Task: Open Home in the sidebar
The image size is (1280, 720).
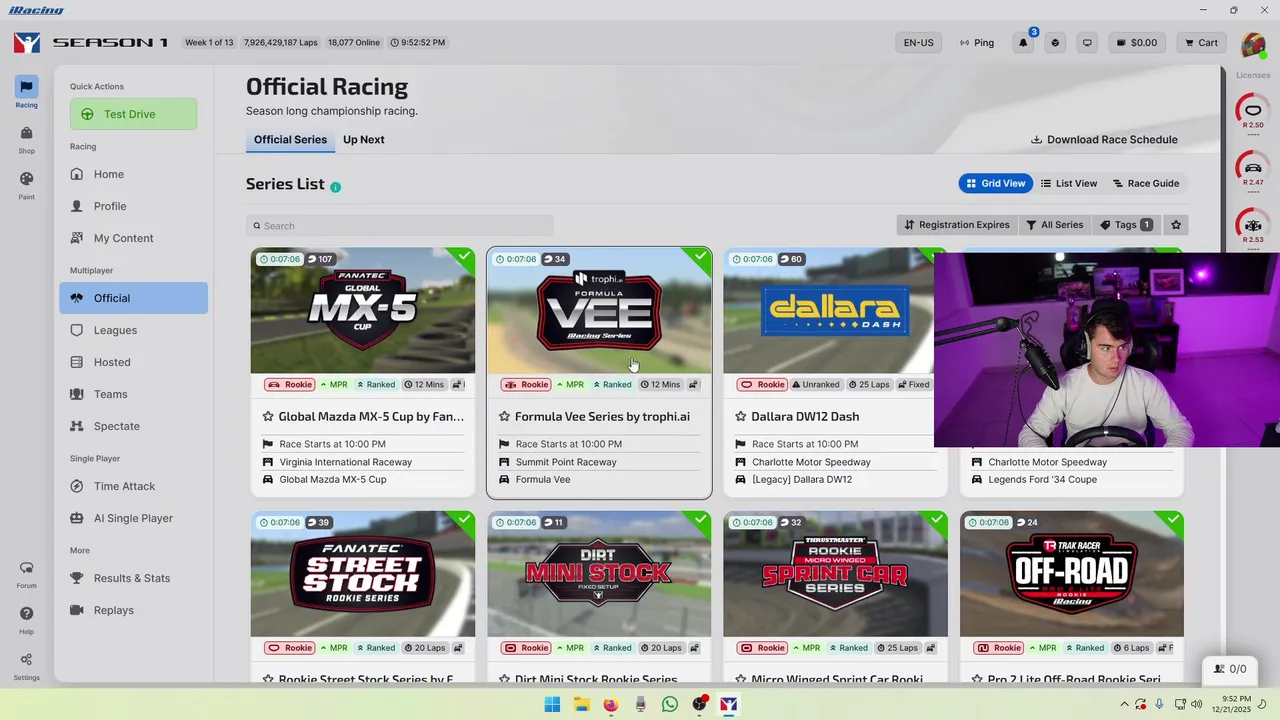Action: click(x=134, y=174)
